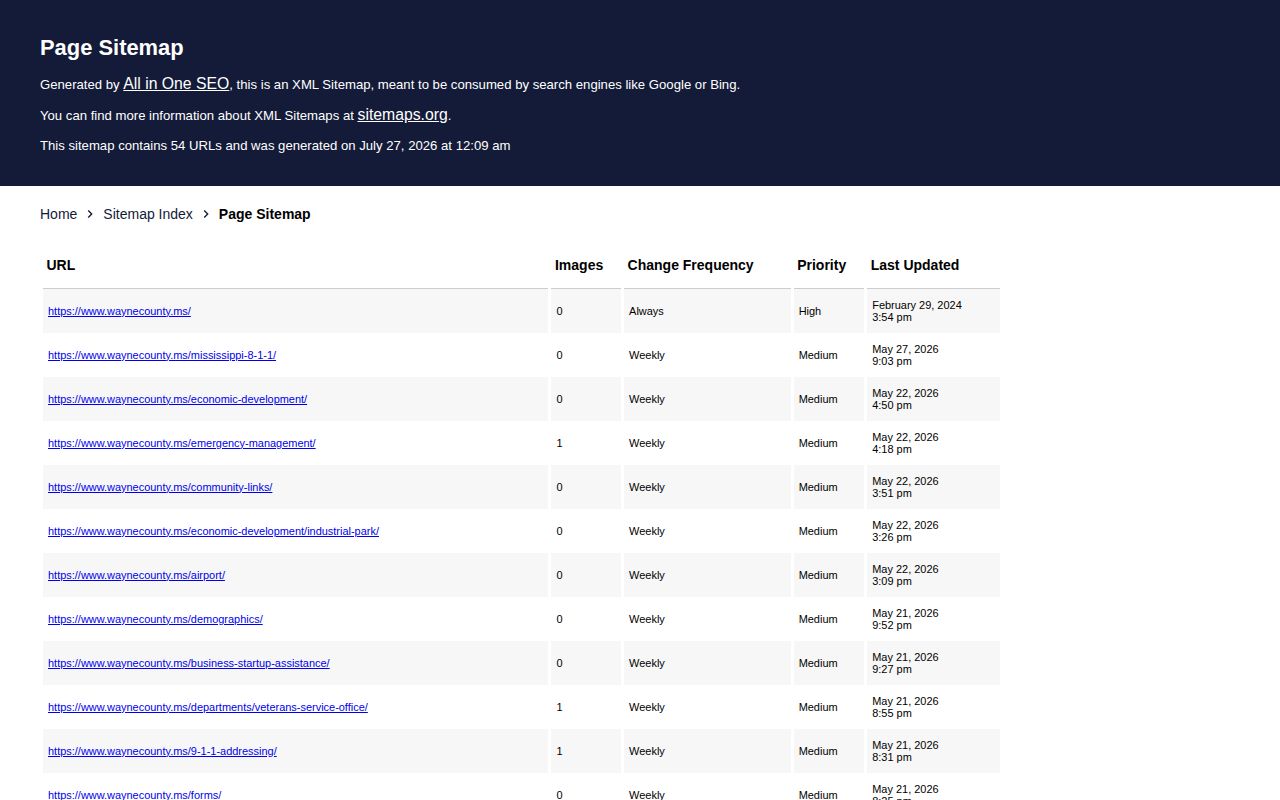Open the veterans-service-office page link
The height and width of the screenshot is (800, 1280).
click(x=208, y=707)
